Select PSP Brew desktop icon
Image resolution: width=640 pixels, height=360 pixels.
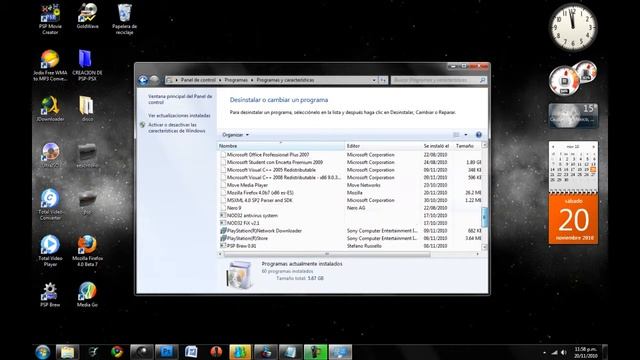[50, 294]
